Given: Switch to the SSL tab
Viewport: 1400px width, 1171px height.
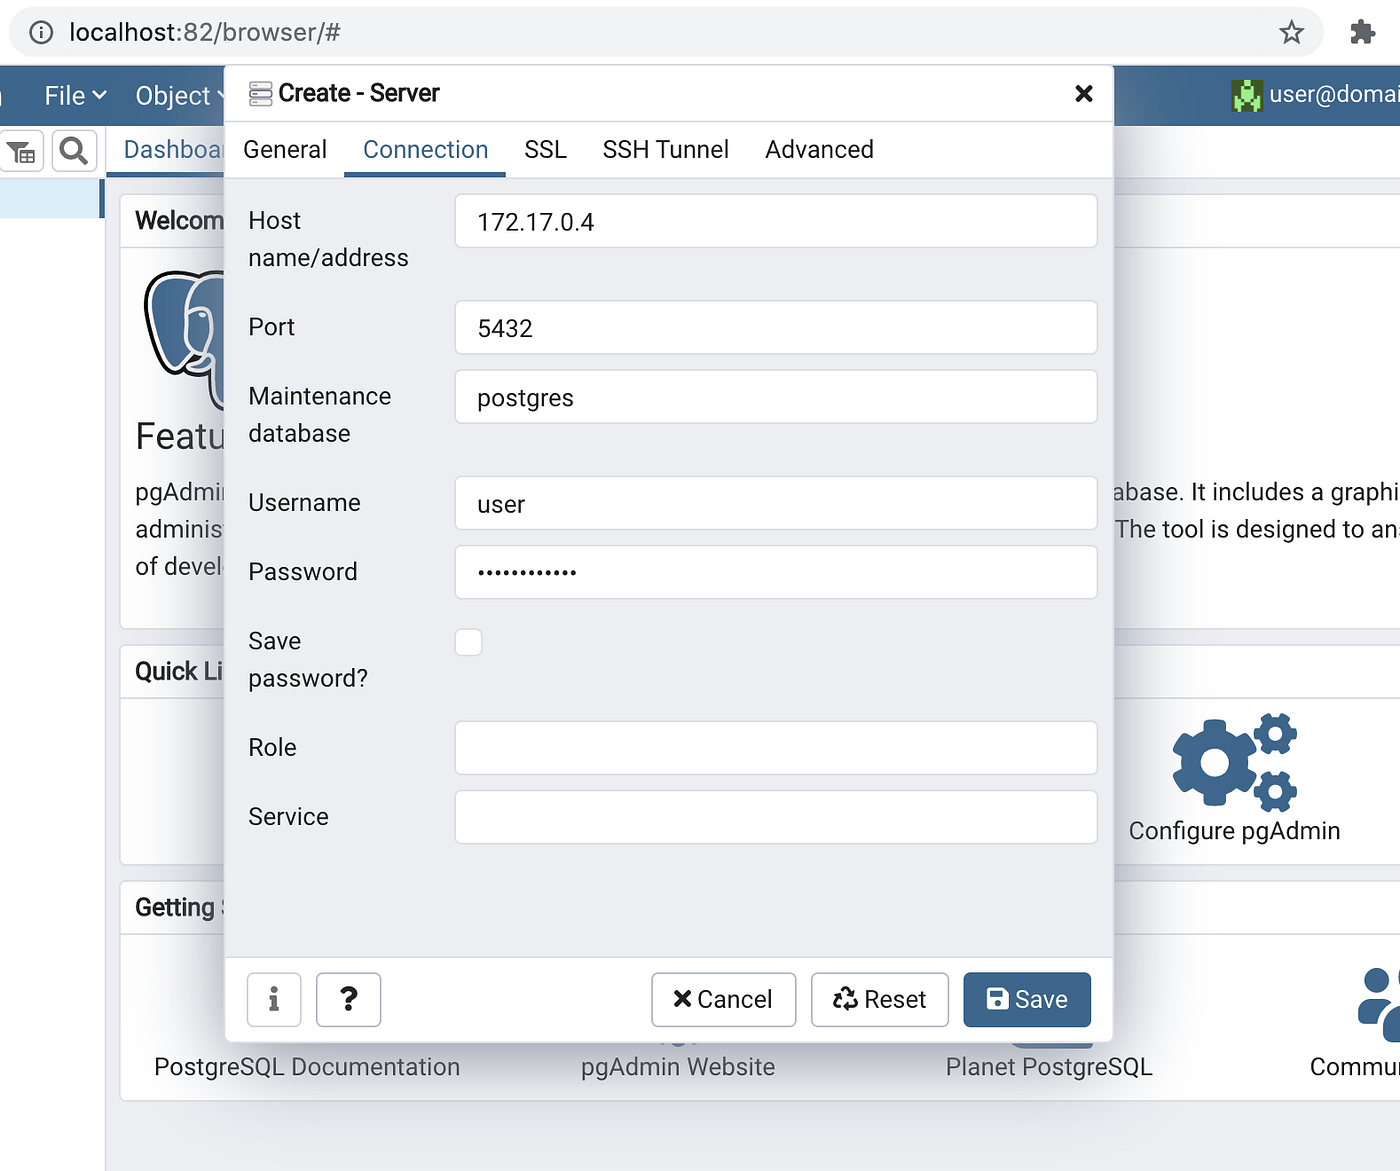Looking at the screenshot, I should click(545, 149).
